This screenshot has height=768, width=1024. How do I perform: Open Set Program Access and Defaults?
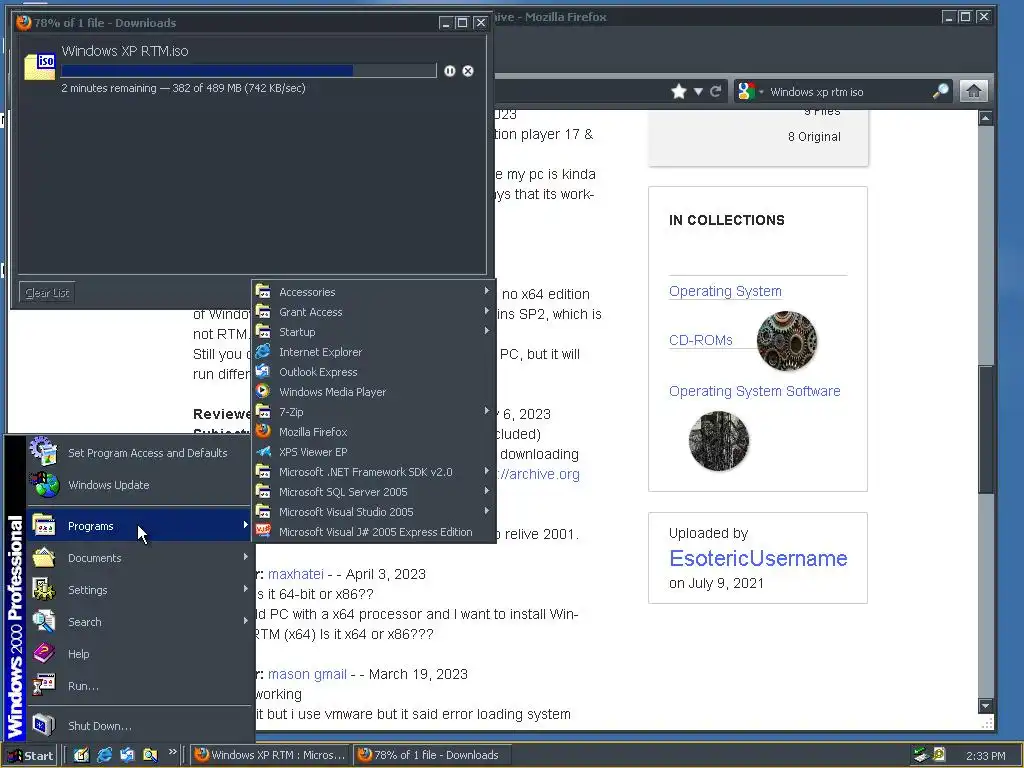139,453
